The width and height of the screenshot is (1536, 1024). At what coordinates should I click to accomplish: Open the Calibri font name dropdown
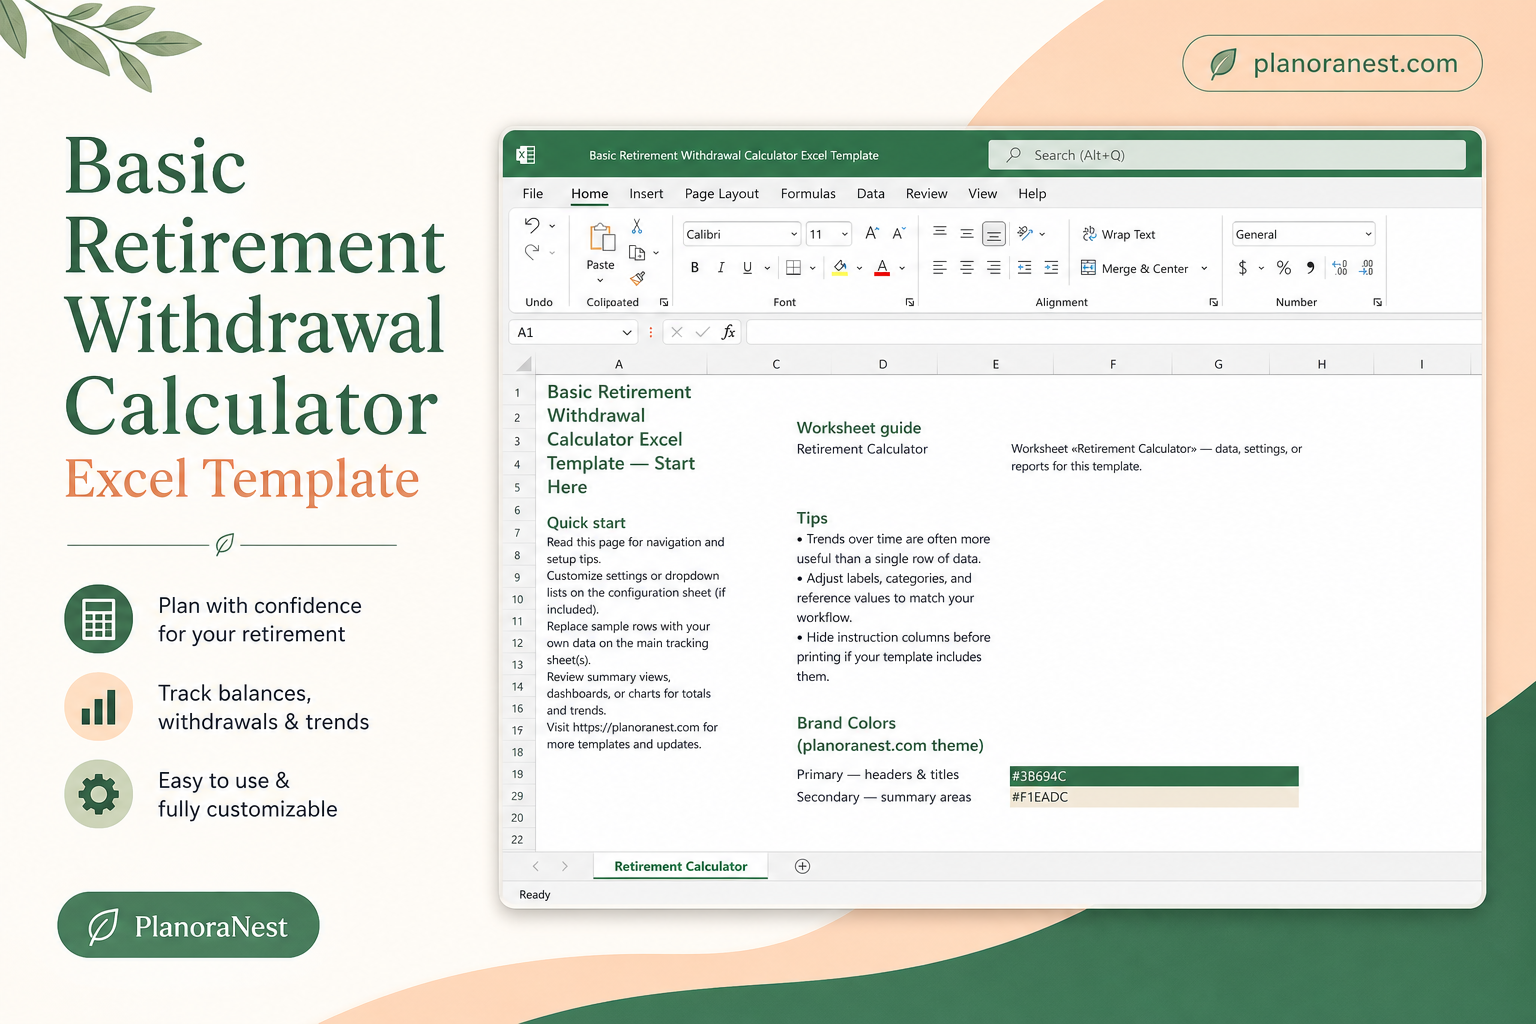794,234
